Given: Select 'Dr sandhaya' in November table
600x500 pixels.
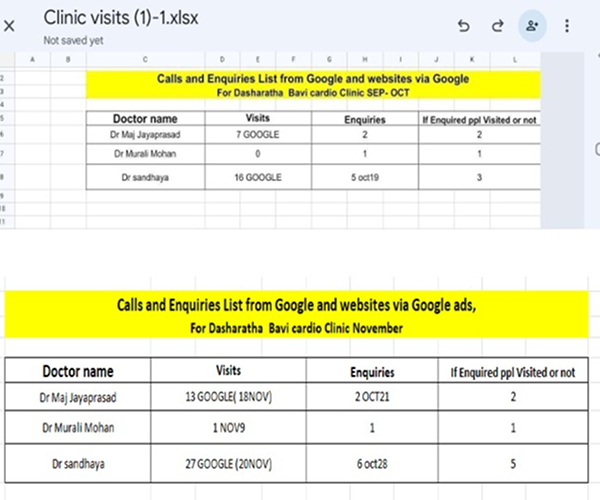Looking at the screenshot, I should tap(78, 464).
